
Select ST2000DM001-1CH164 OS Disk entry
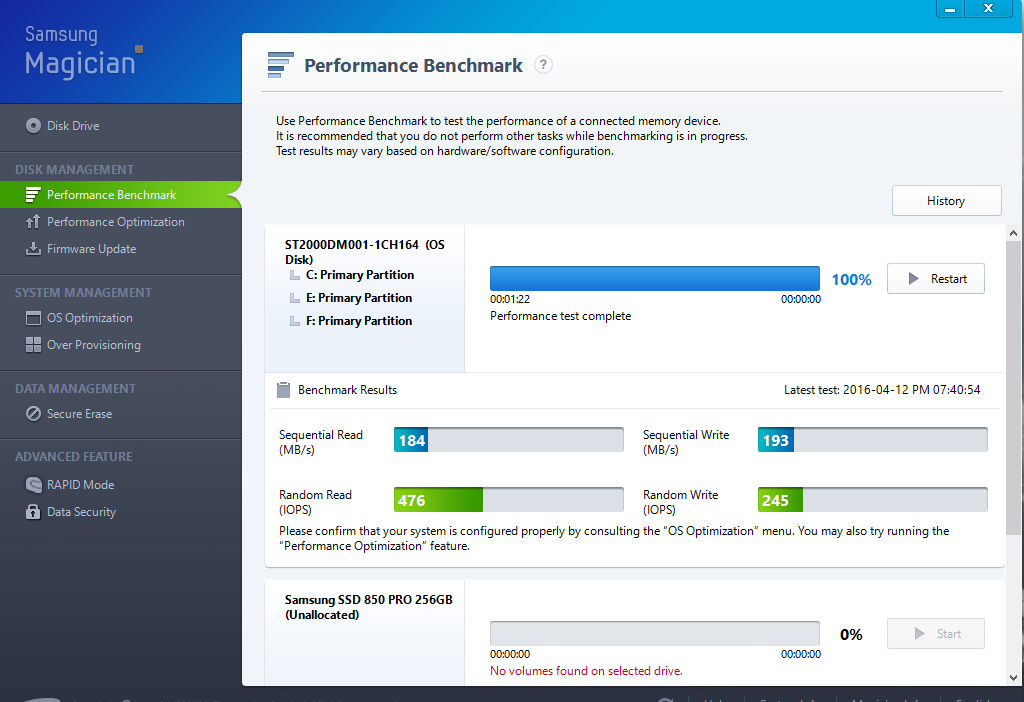point(364,252)
